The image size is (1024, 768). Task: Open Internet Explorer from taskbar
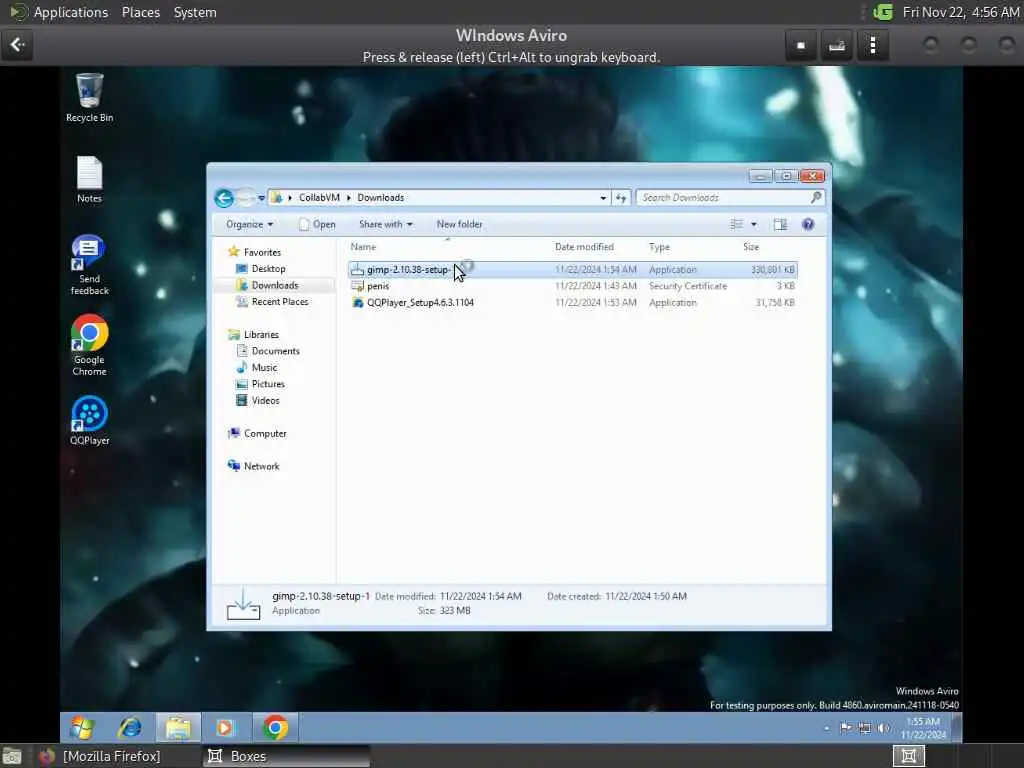click(x=130, y=727)
